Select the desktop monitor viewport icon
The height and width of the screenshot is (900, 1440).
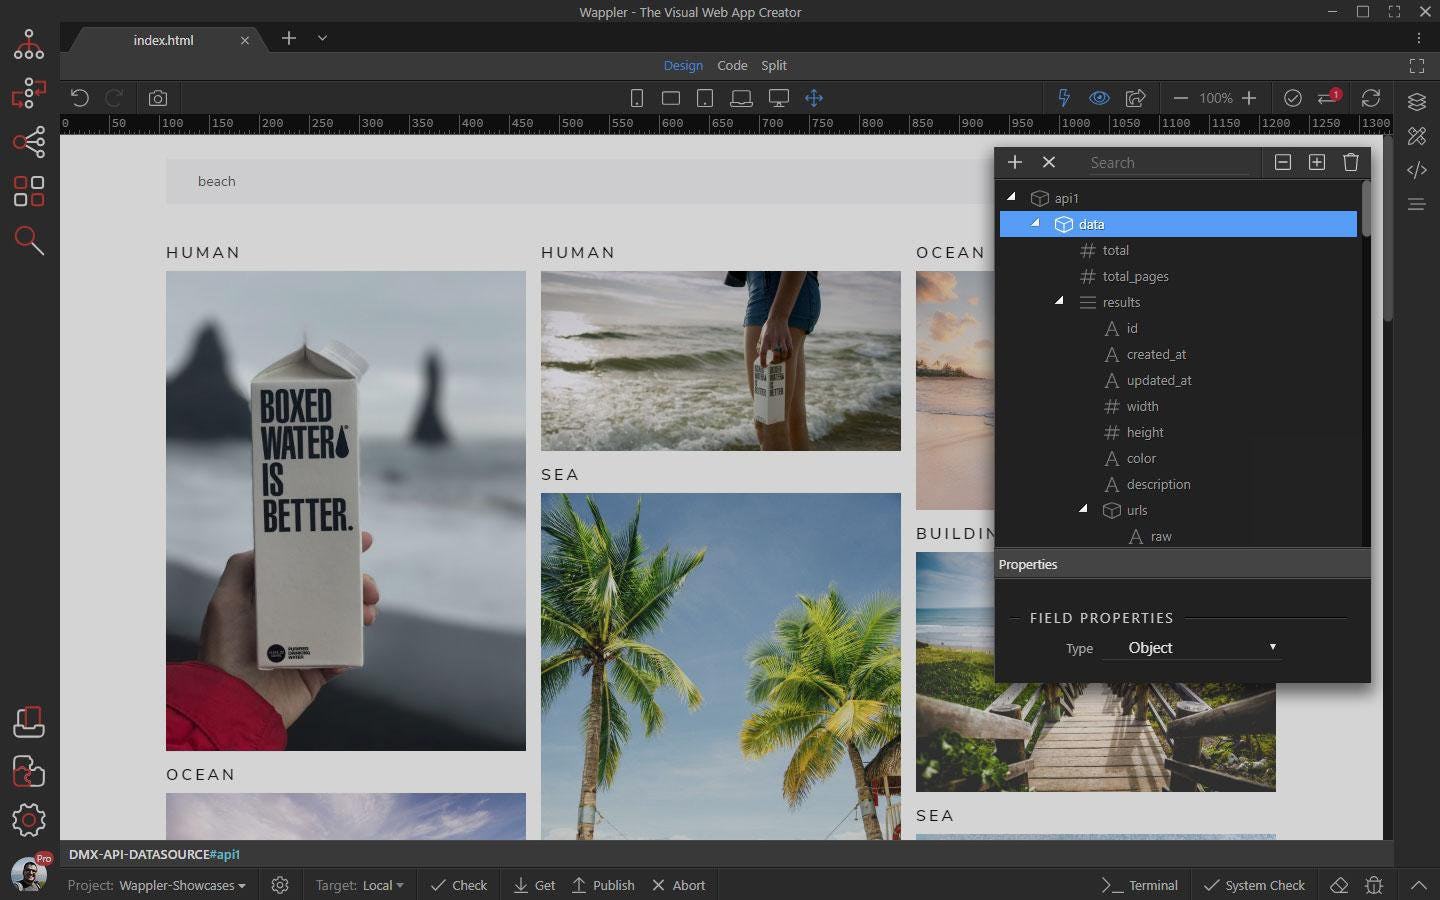pos(778,98)
